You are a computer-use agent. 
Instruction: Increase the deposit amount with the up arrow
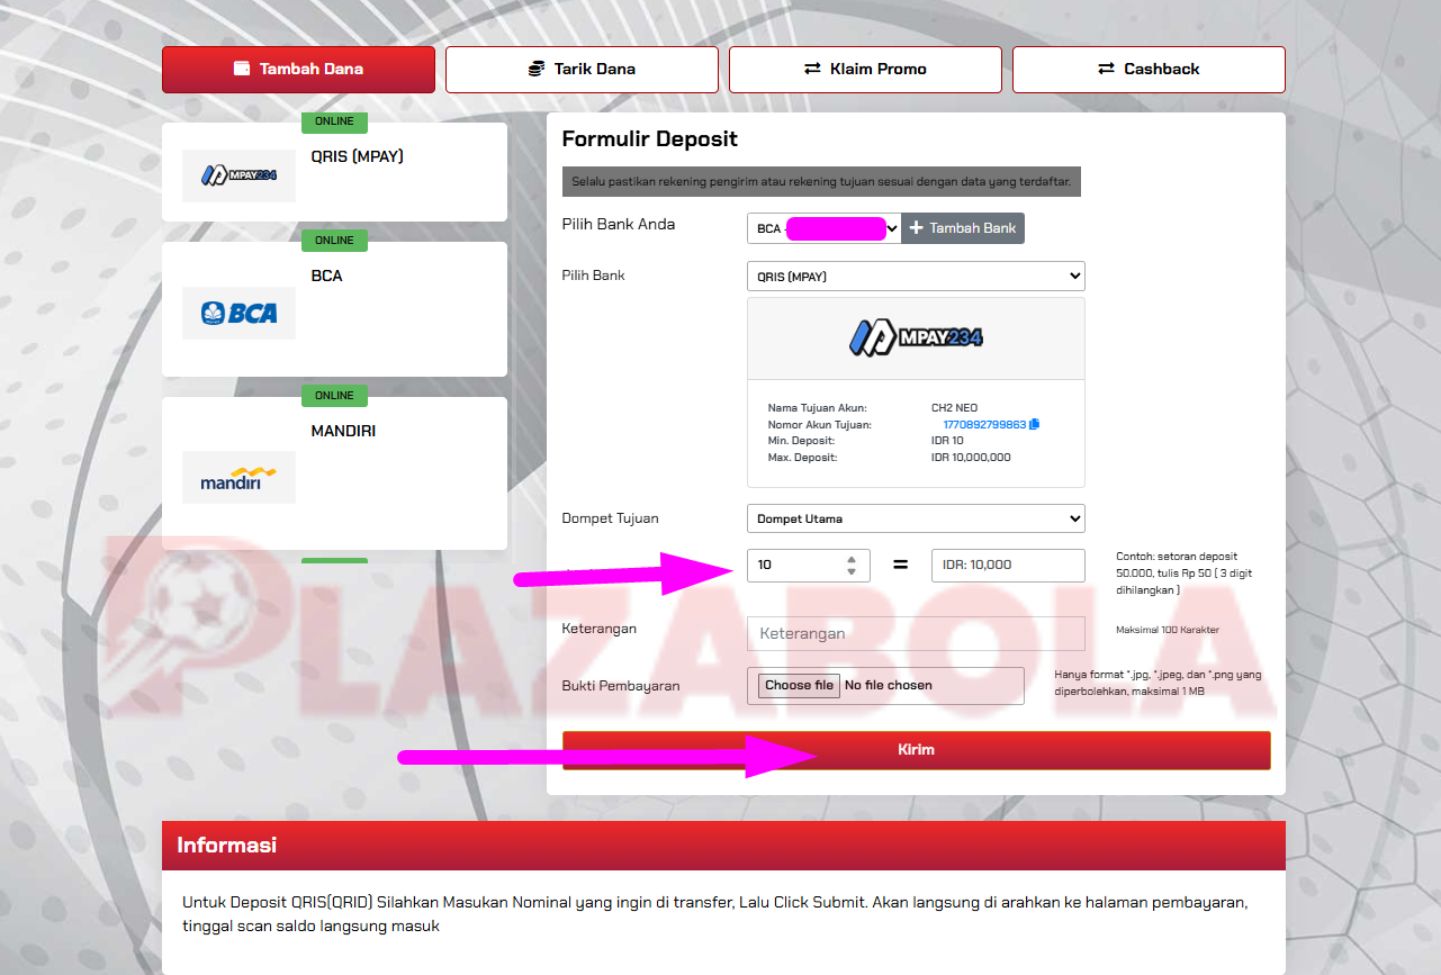(x=851, y=559)
